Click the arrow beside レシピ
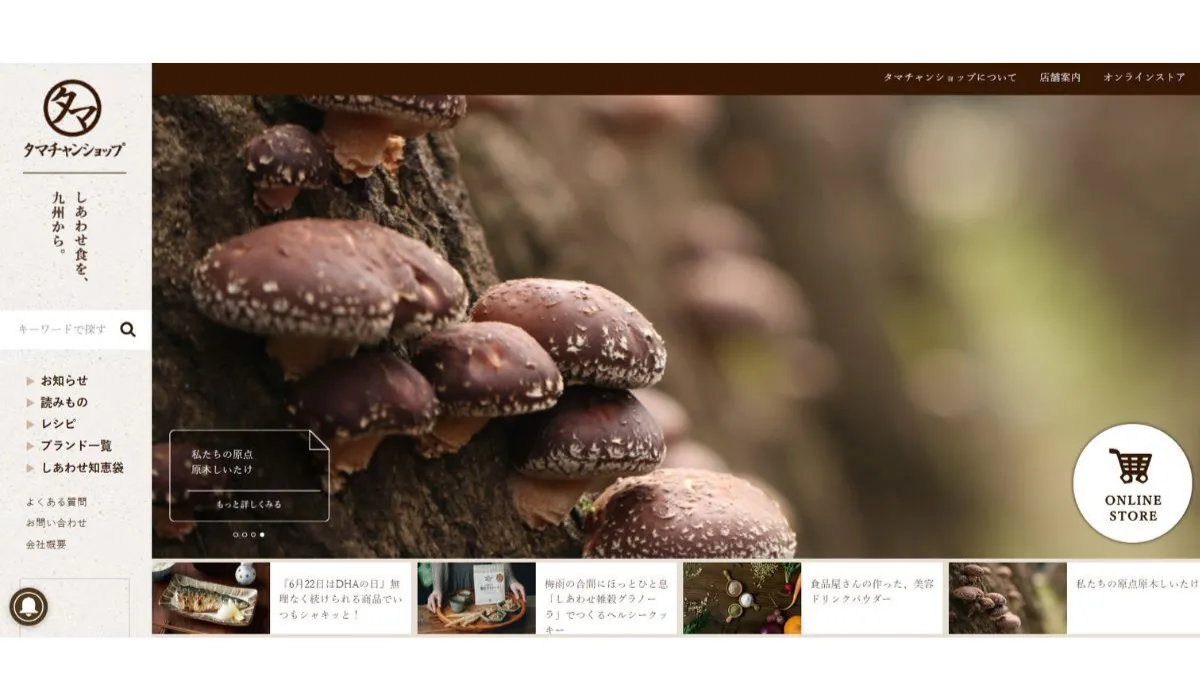The image size is (1200, 700). pos(31,424)
